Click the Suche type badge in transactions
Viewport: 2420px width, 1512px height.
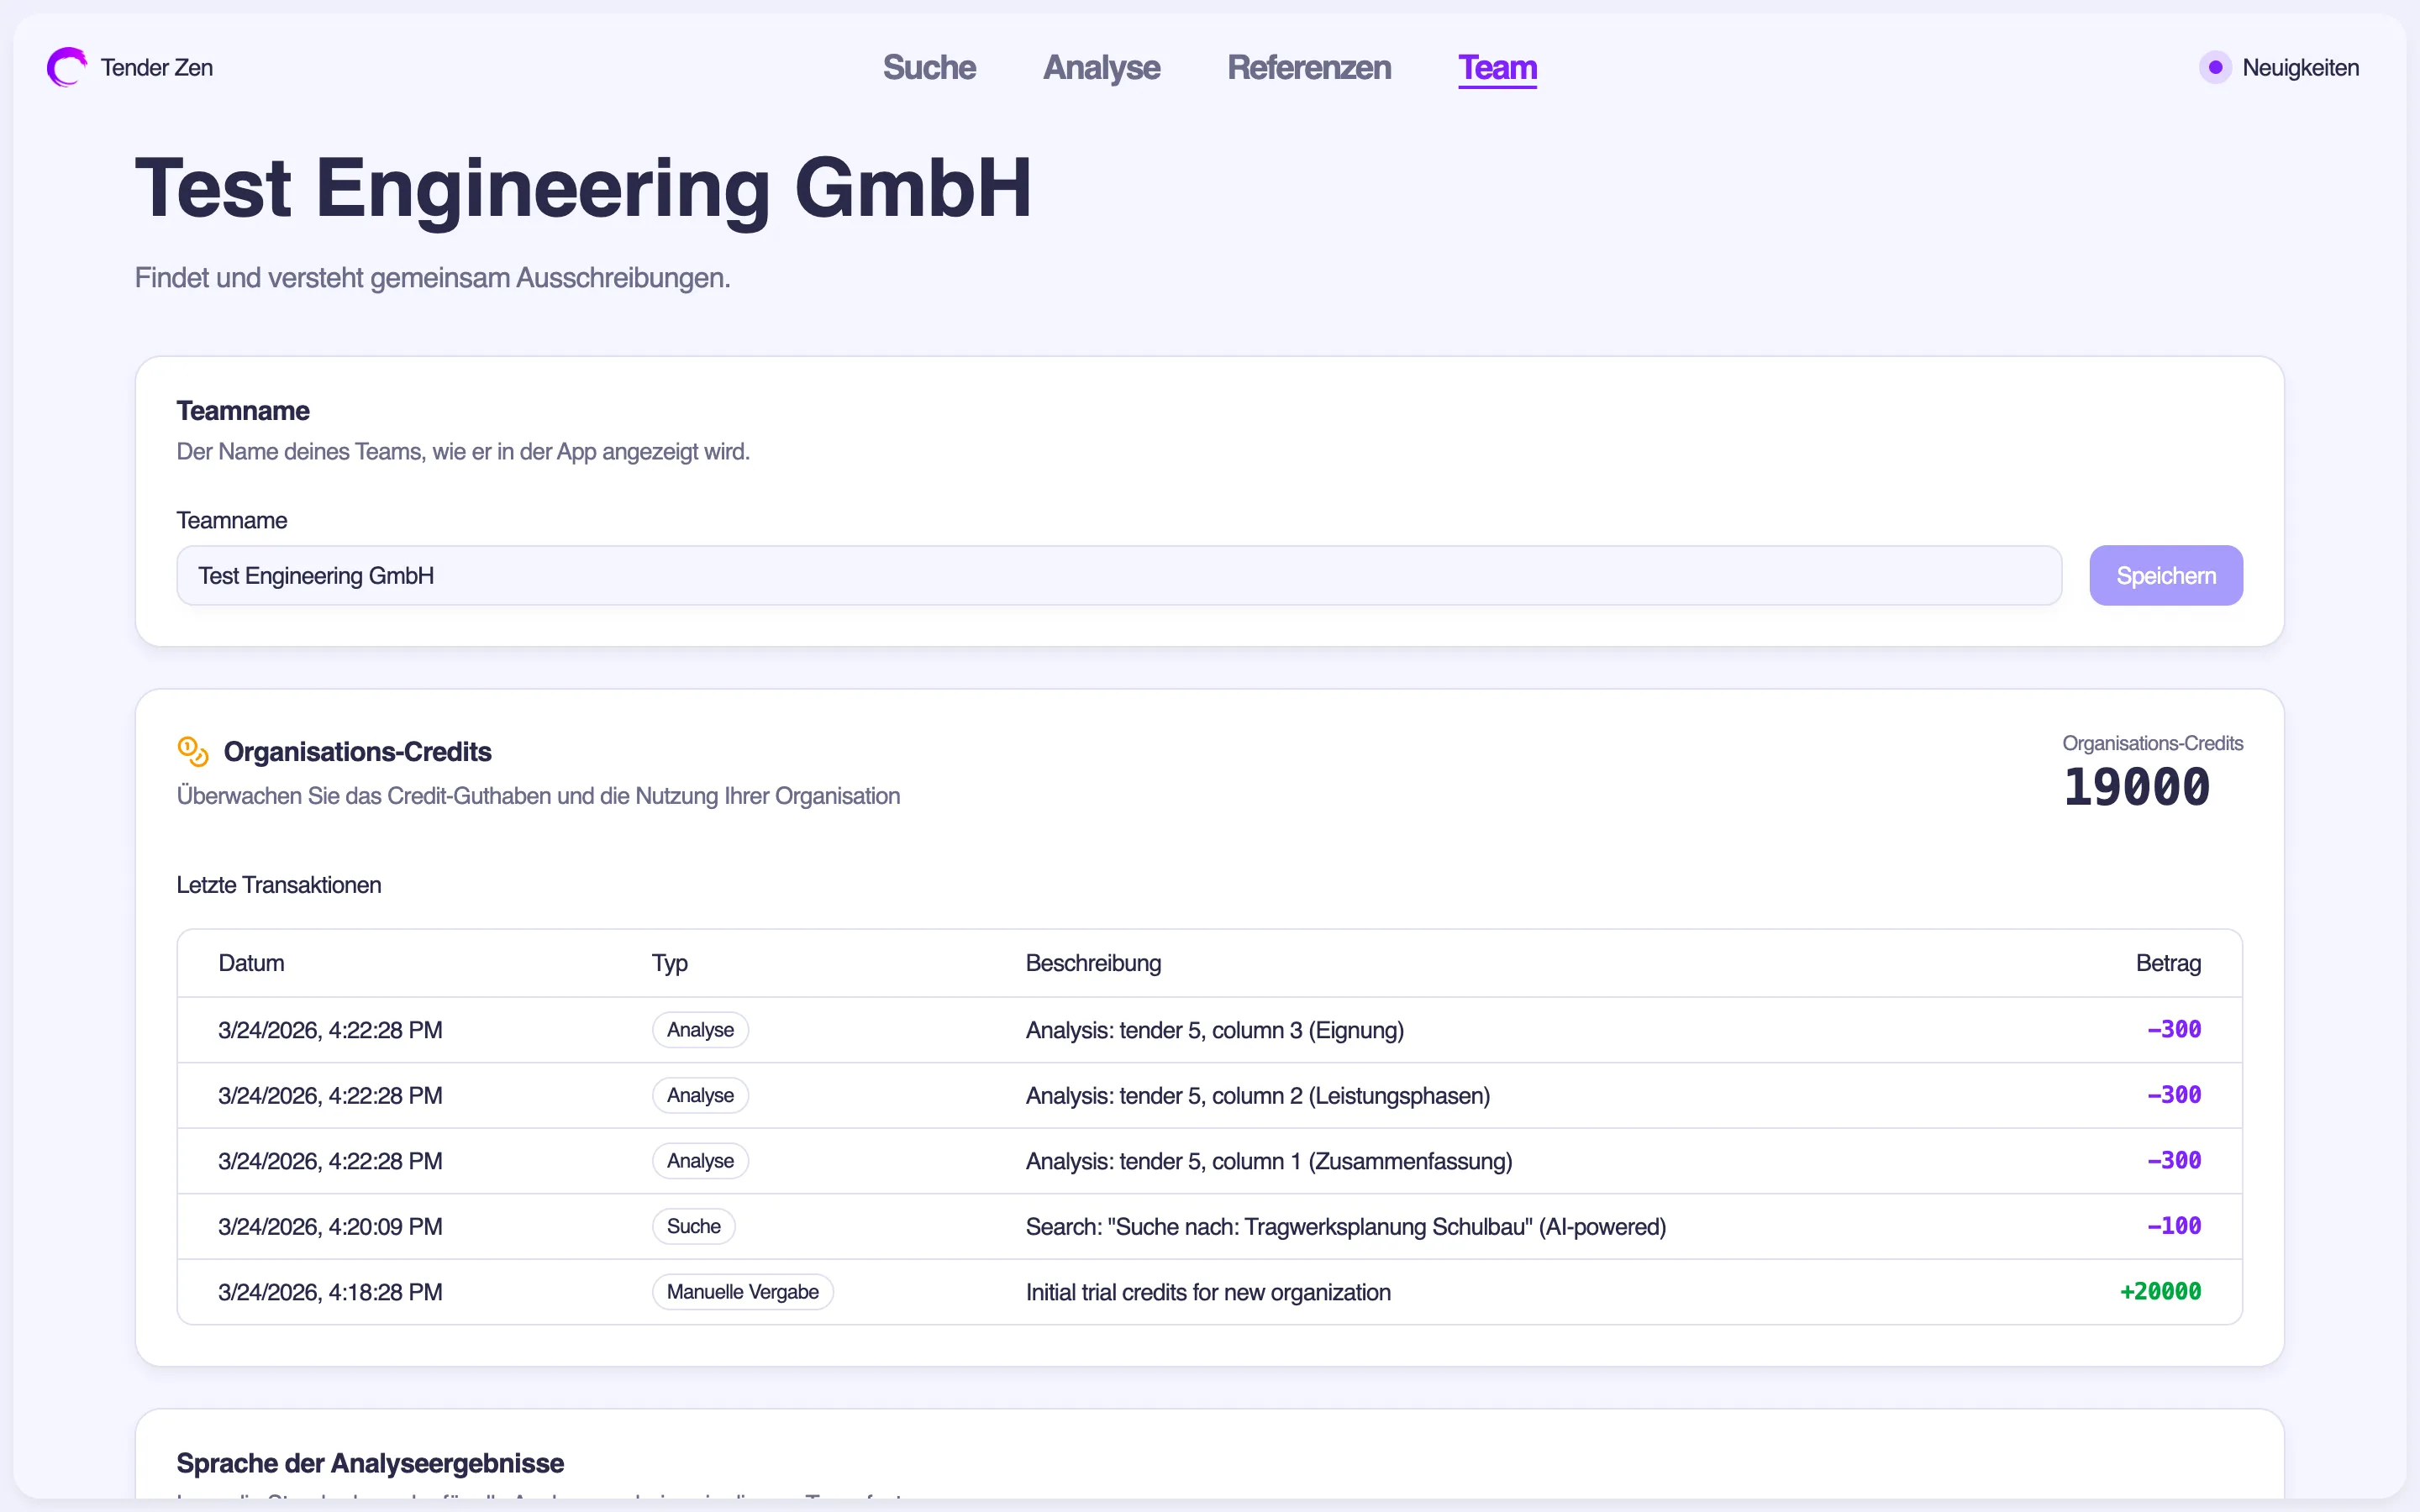693,1226
